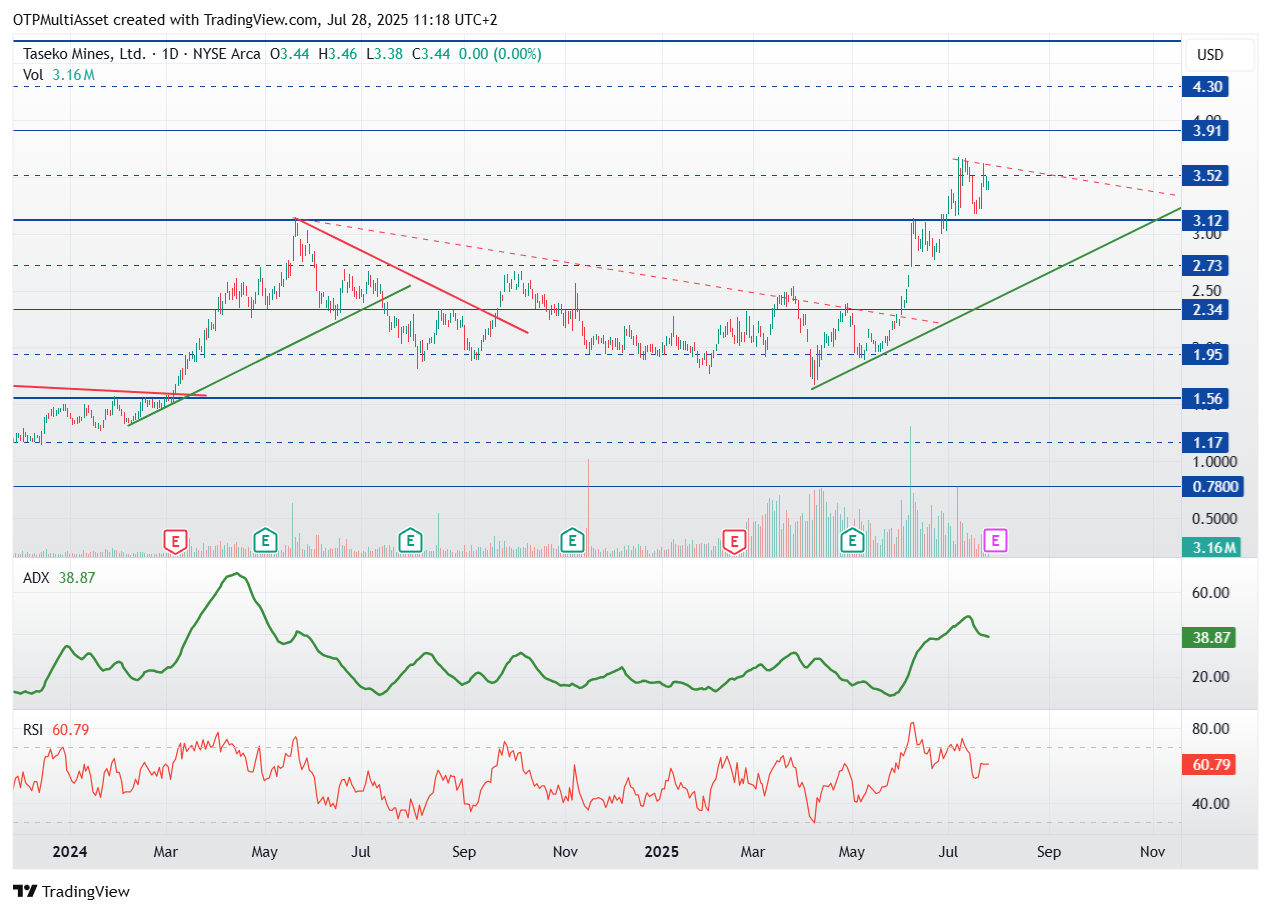Open the USD currency selector
Image resolution: width=1271 pixels, height=913 pixels.
pyautogui.click(x=1210, y=55)
